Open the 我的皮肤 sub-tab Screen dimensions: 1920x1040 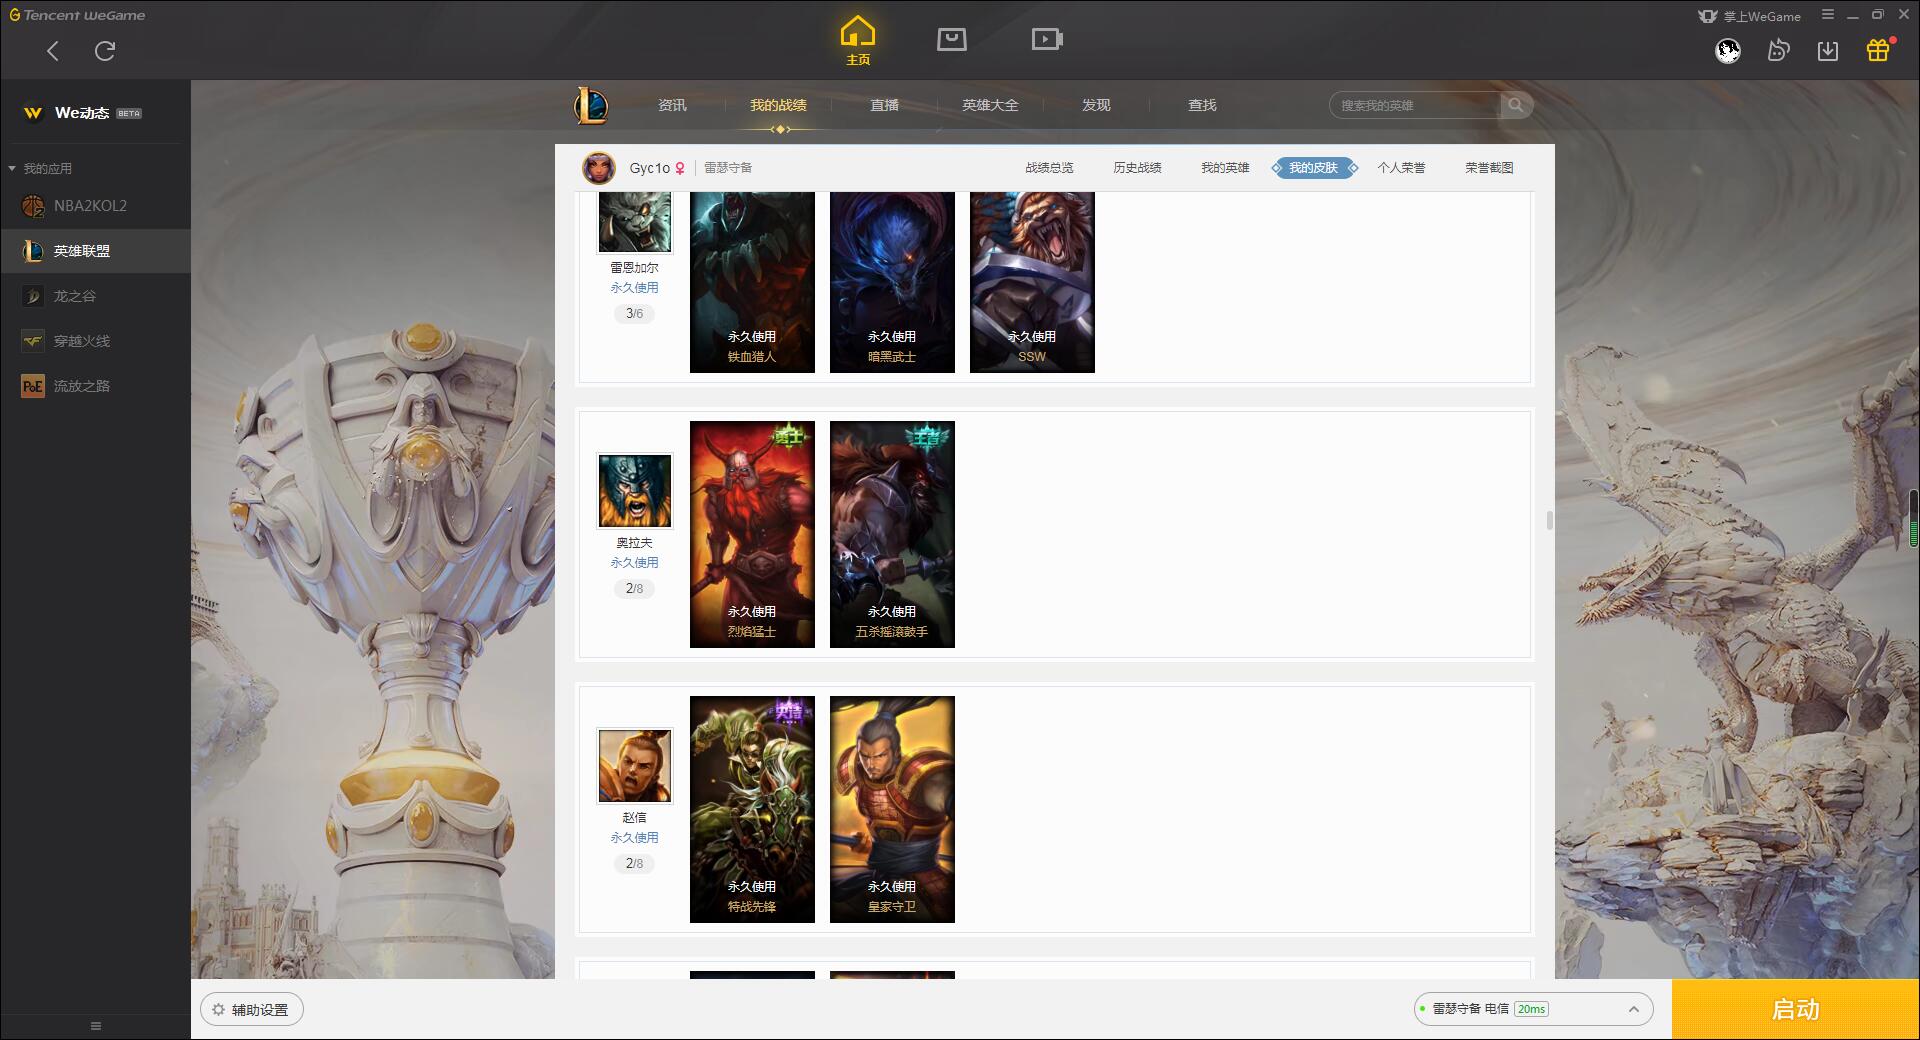[1314, 168]
